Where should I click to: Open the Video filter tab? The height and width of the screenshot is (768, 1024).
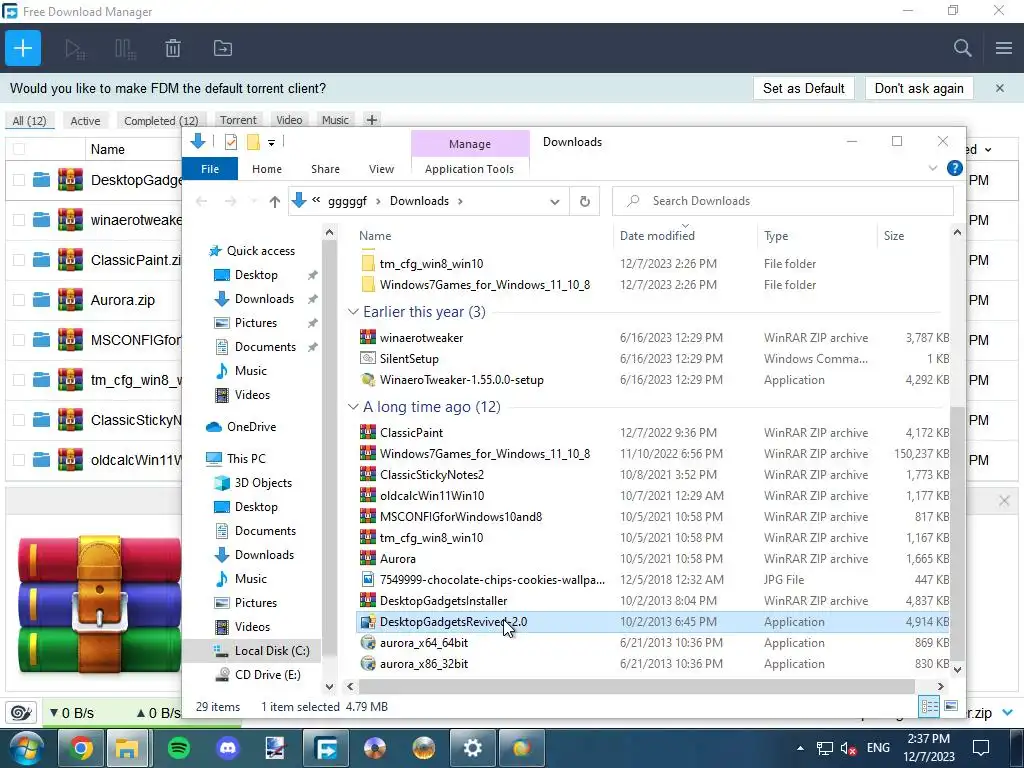coord(289,120)
